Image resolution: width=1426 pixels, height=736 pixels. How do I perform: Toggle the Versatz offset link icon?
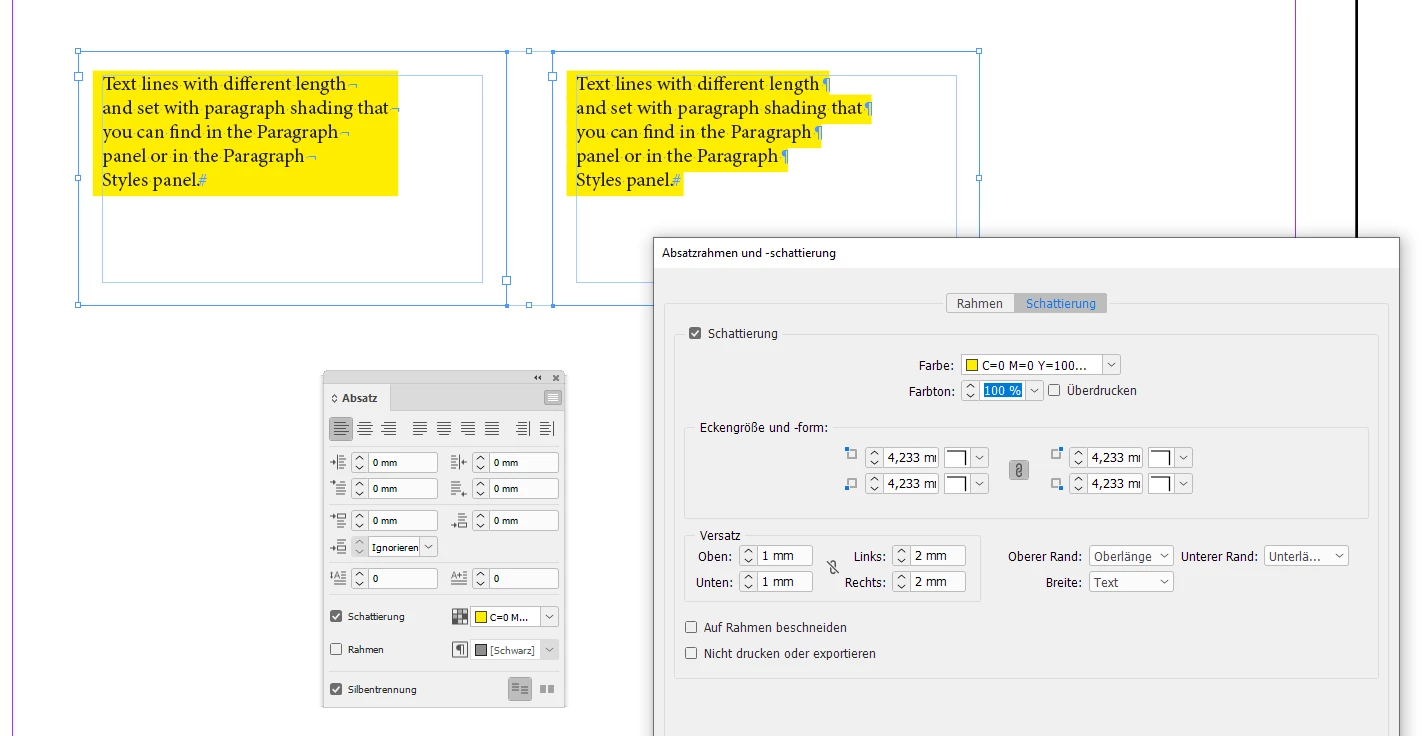833,568
